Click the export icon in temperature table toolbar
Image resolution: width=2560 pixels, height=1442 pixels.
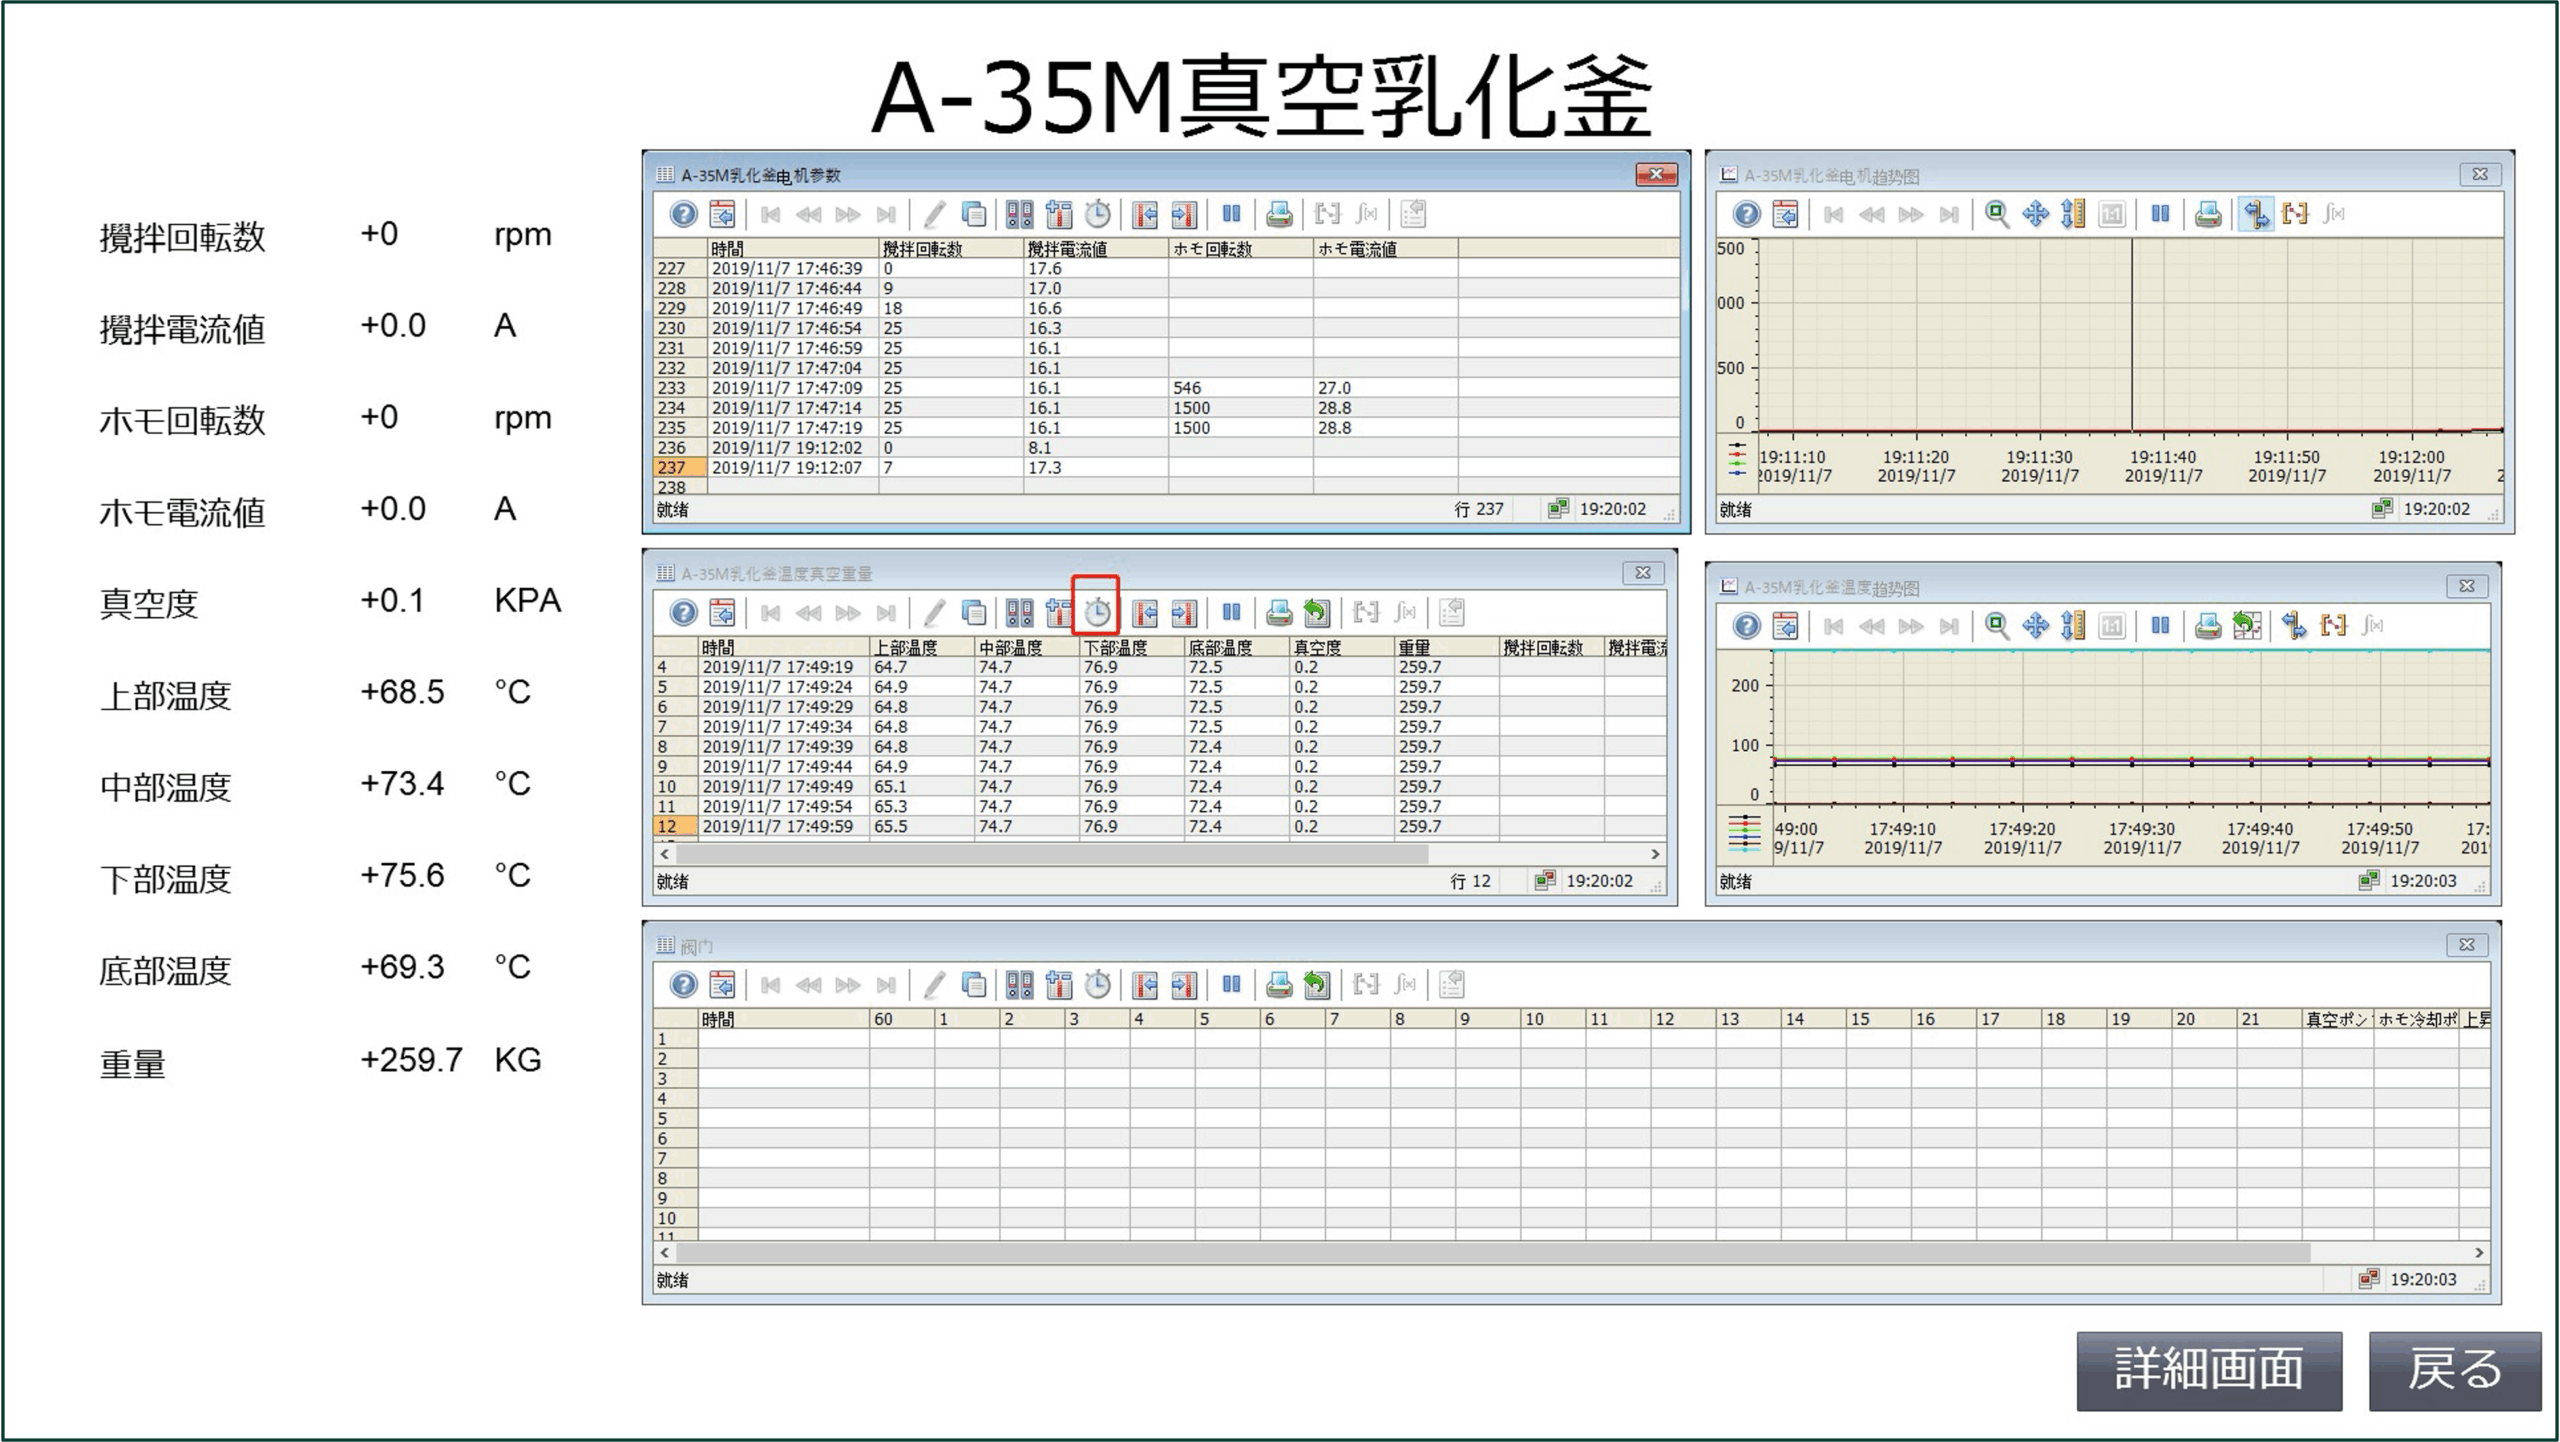[1317, 612]
